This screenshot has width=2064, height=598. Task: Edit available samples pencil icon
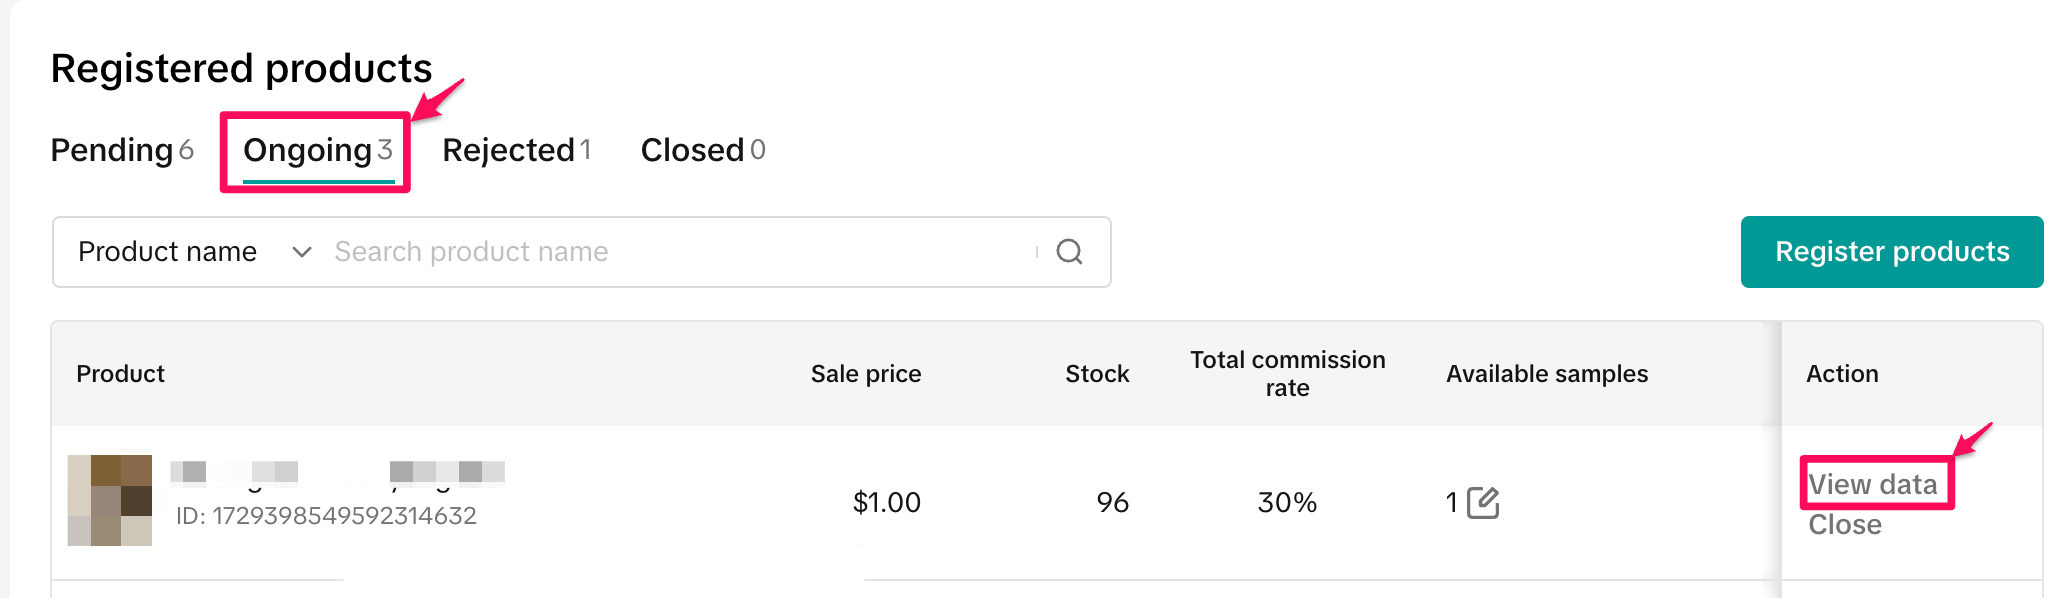tap(1483, 502)
